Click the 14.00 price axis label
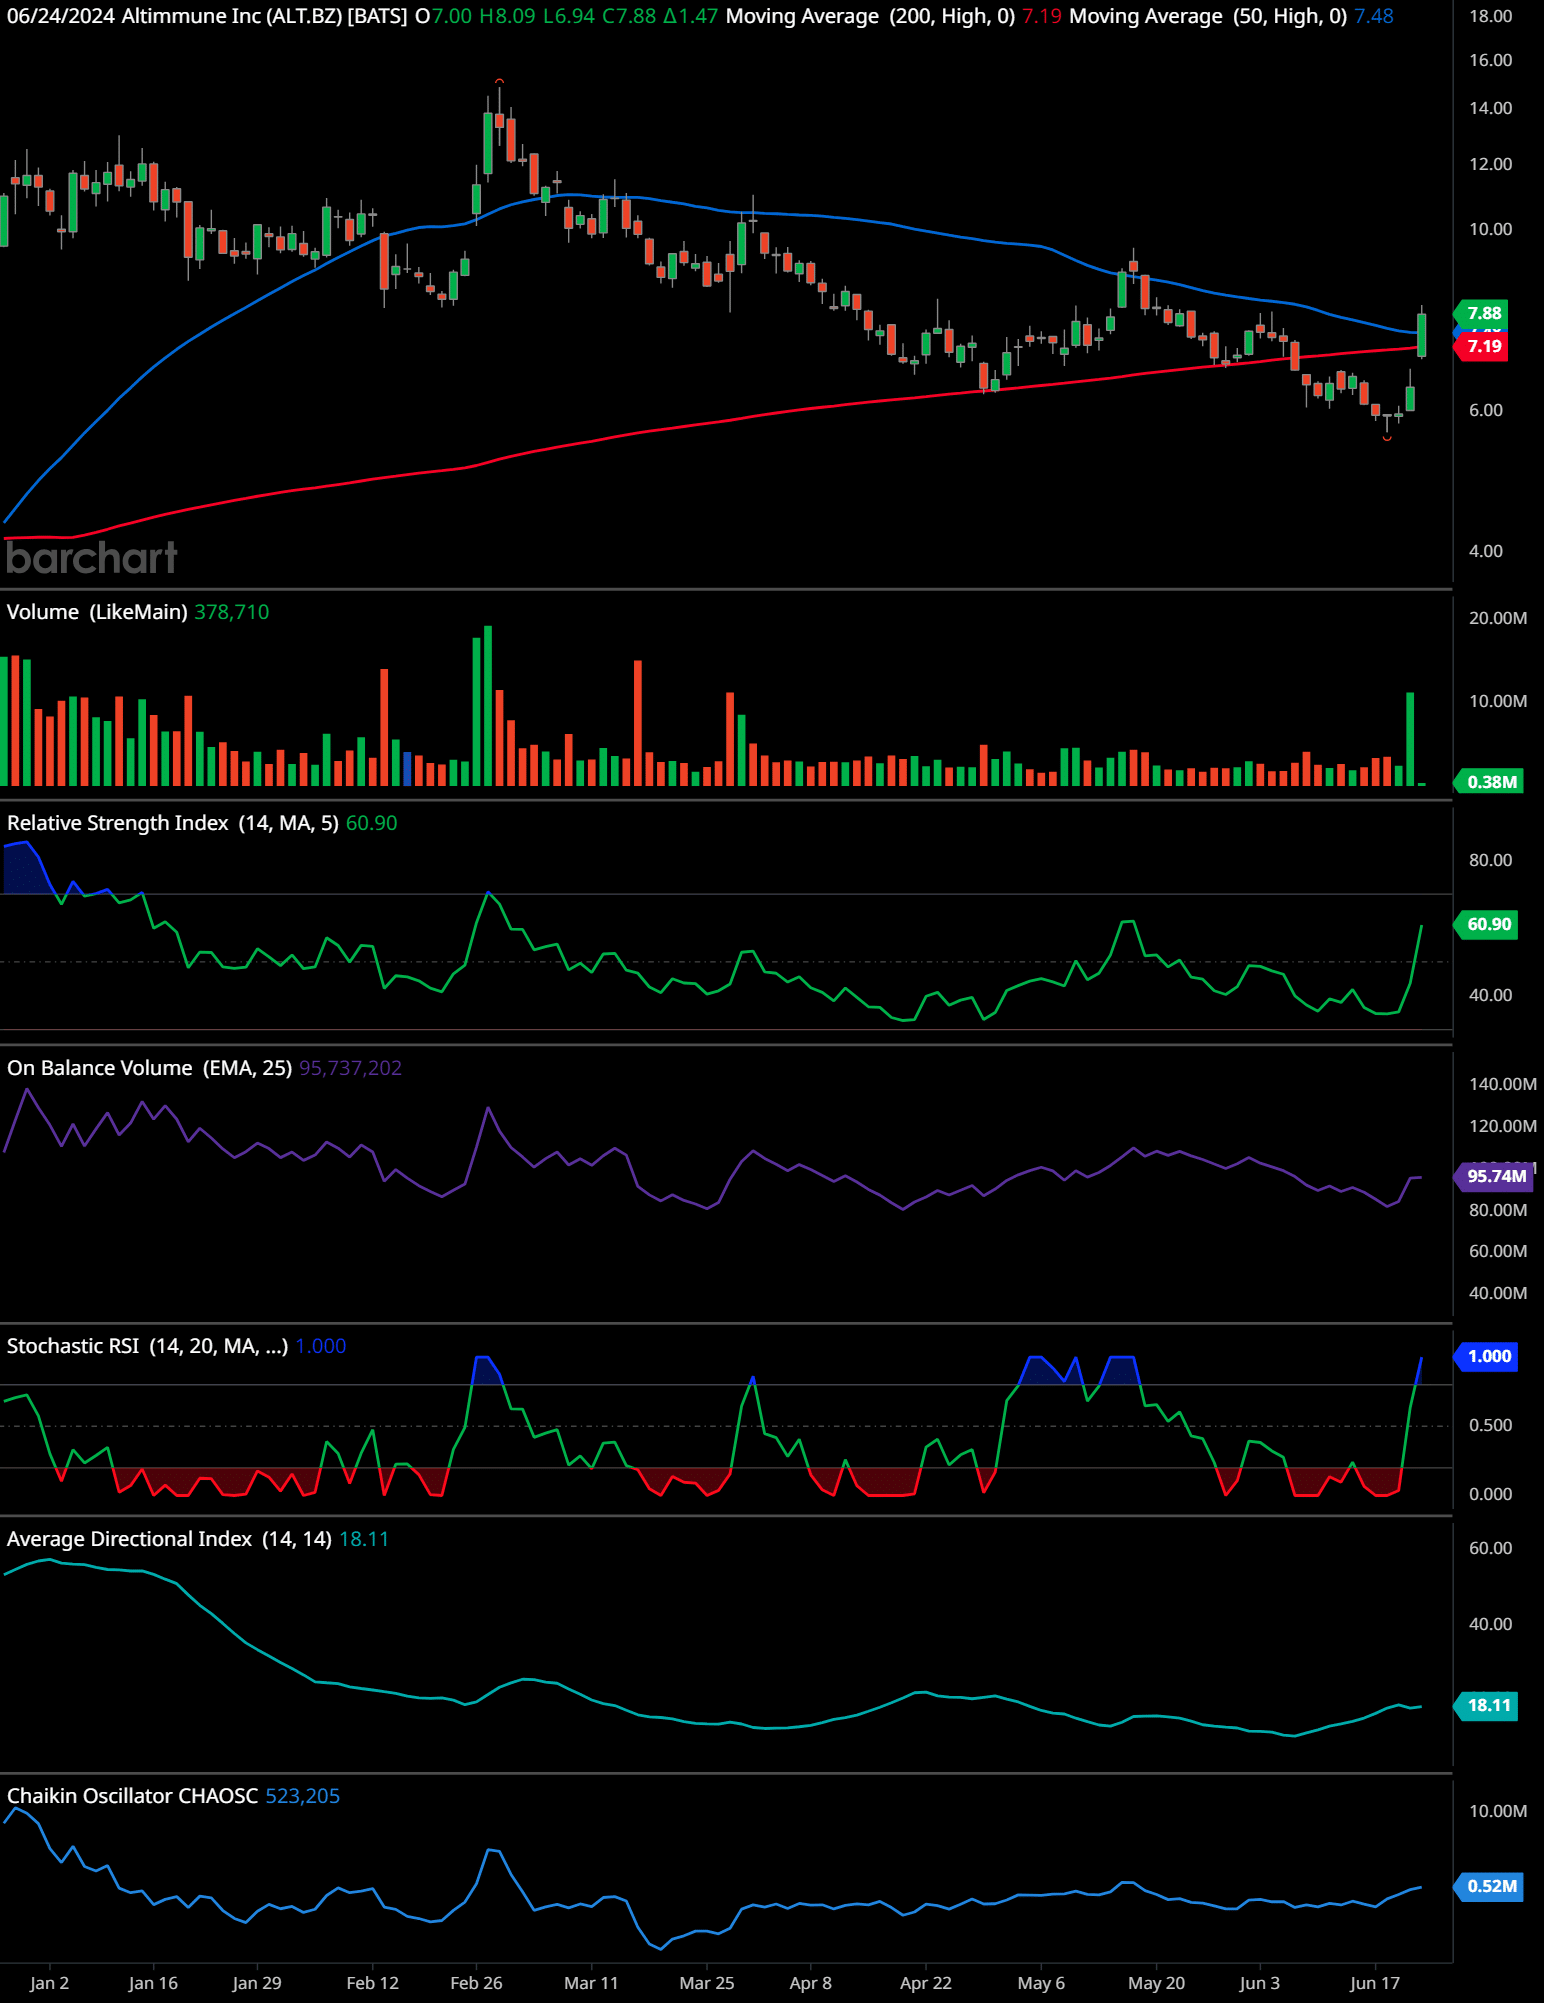This screenshot has width=1544, height=2003. click(1490, 108)
